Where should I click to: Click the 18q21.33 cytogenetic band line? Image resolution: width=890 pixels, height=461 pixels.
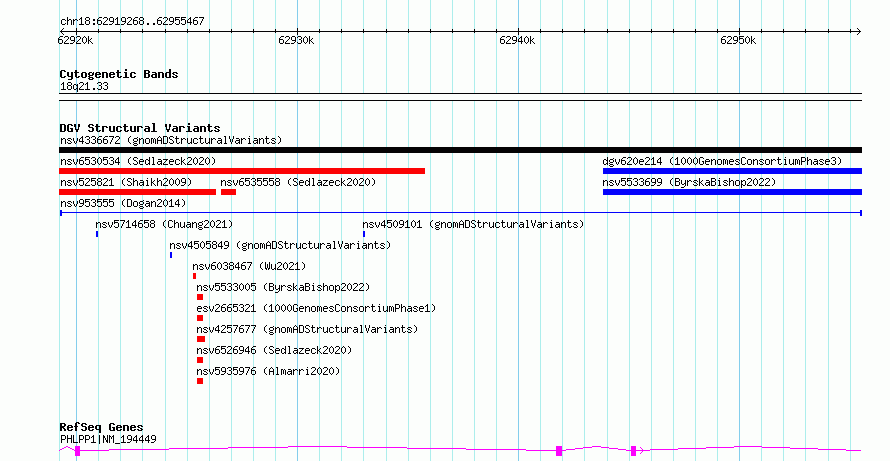pyautogui.click(x=460, y=97)
